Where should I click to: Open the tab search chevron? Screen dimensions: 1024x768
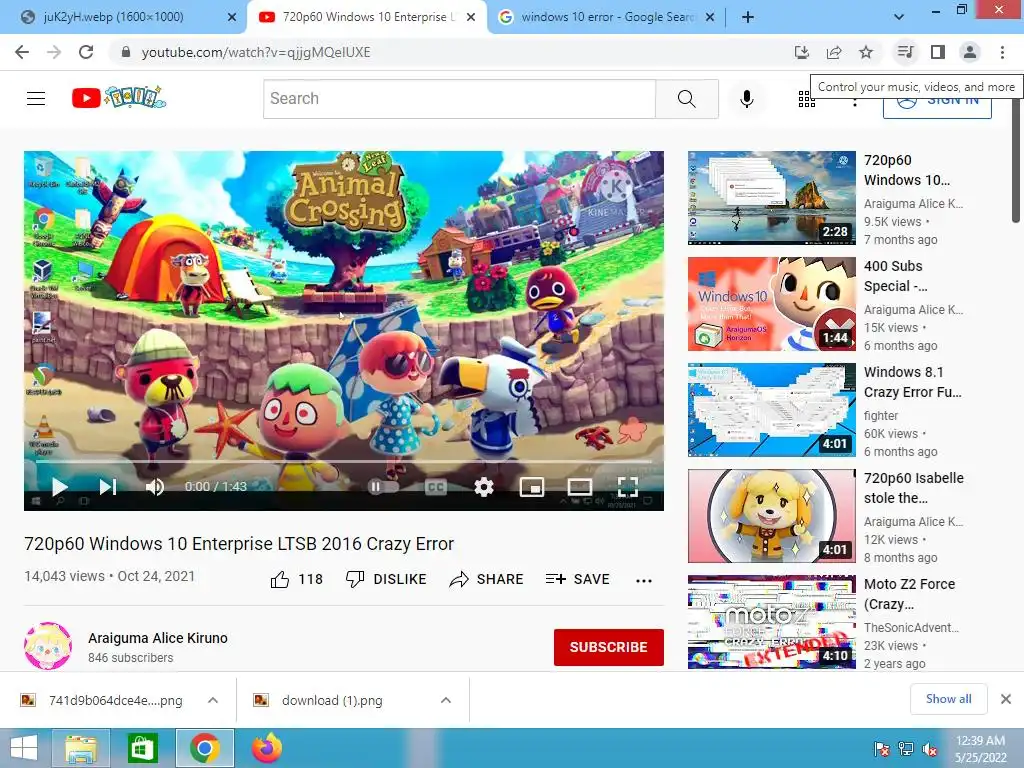[899, 17]
